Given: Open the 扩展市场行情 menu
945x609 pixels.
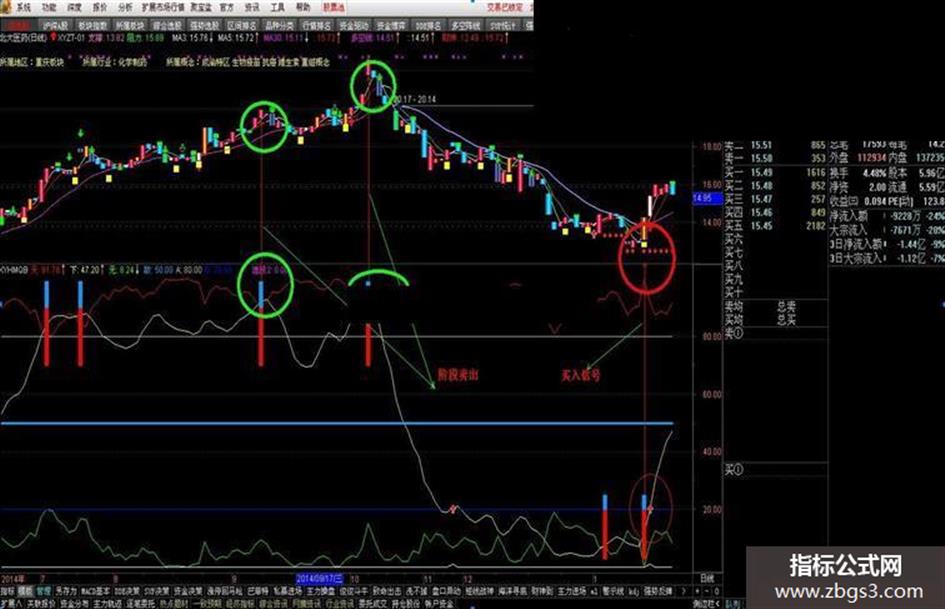Looking at the screenshot, I should [163, 8].
